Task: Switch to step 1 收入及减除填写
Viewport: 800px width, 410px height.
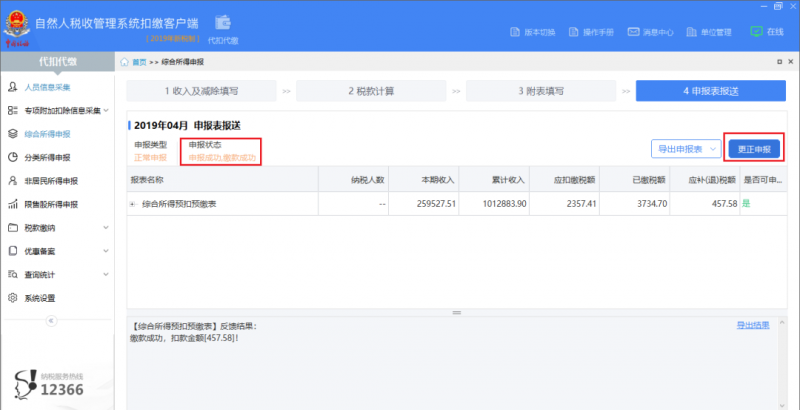Action: click(201, 91)
